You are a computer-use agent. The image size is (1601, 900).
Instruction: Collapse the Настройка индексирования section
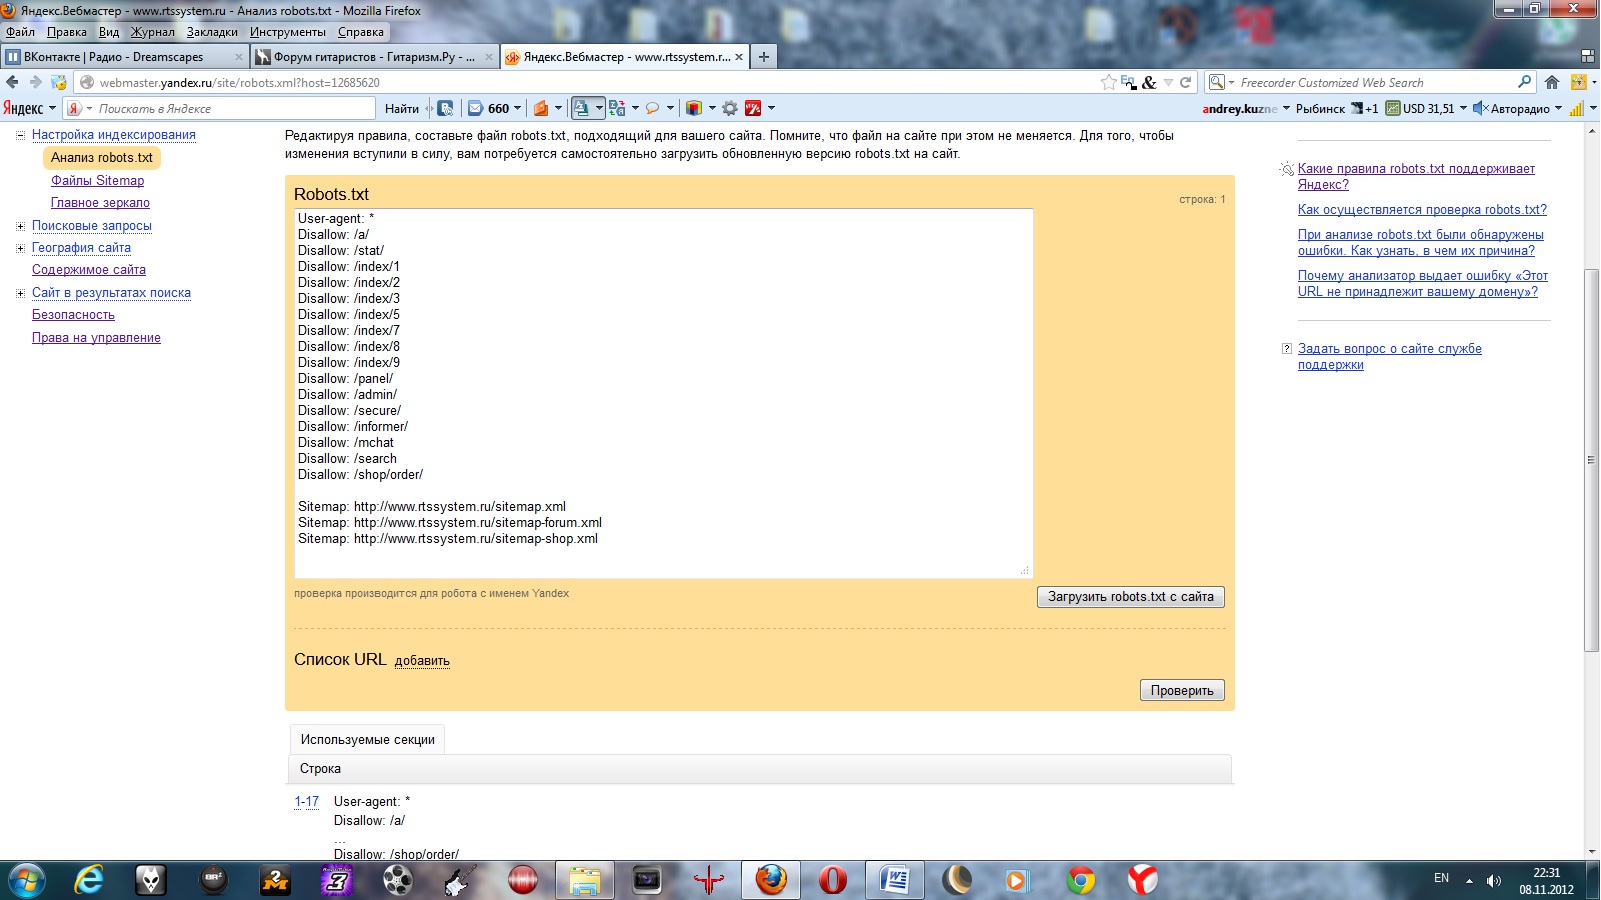[20, 135]
